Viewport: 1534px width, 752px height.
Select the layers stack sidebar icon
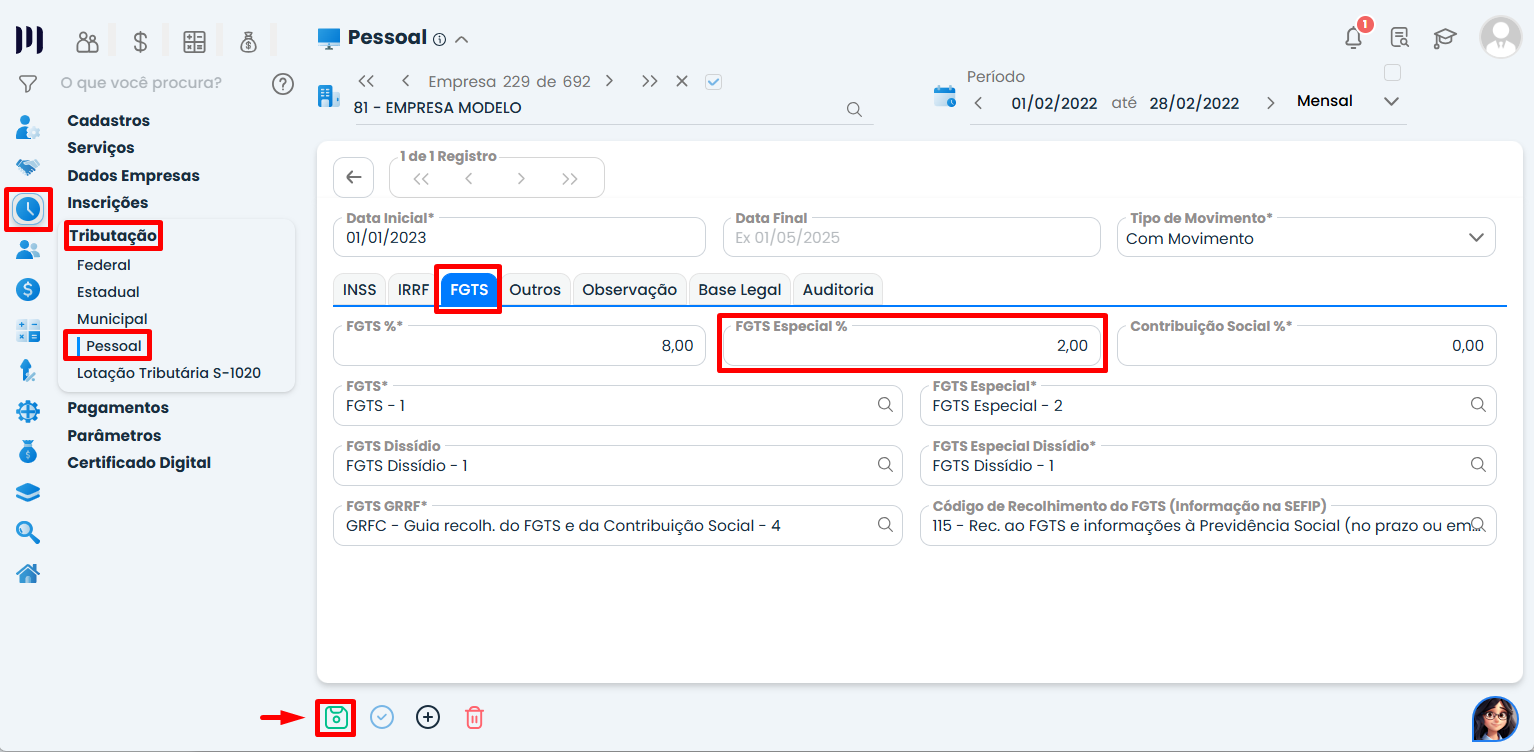[28, 492]
